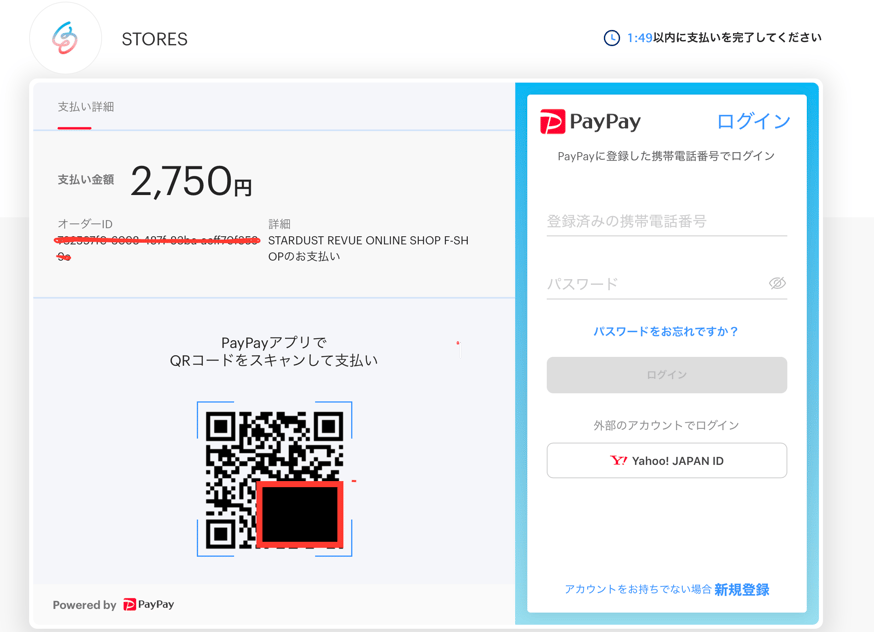The image size is (874, 632).
Task: Click the blue ログイン heading
Action: pyautogui.click(x=753, y=121)
